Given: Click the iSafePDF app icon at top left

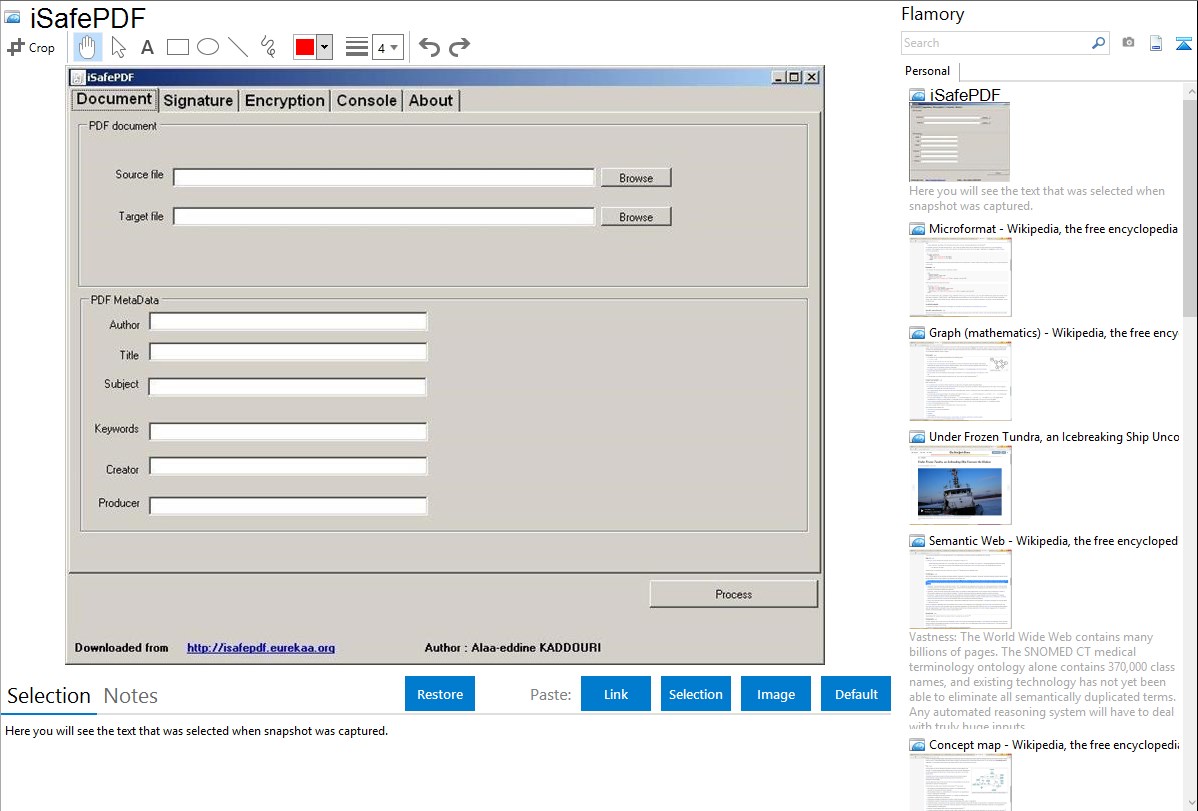Looking at the screenshot, I should click(12, 17).
